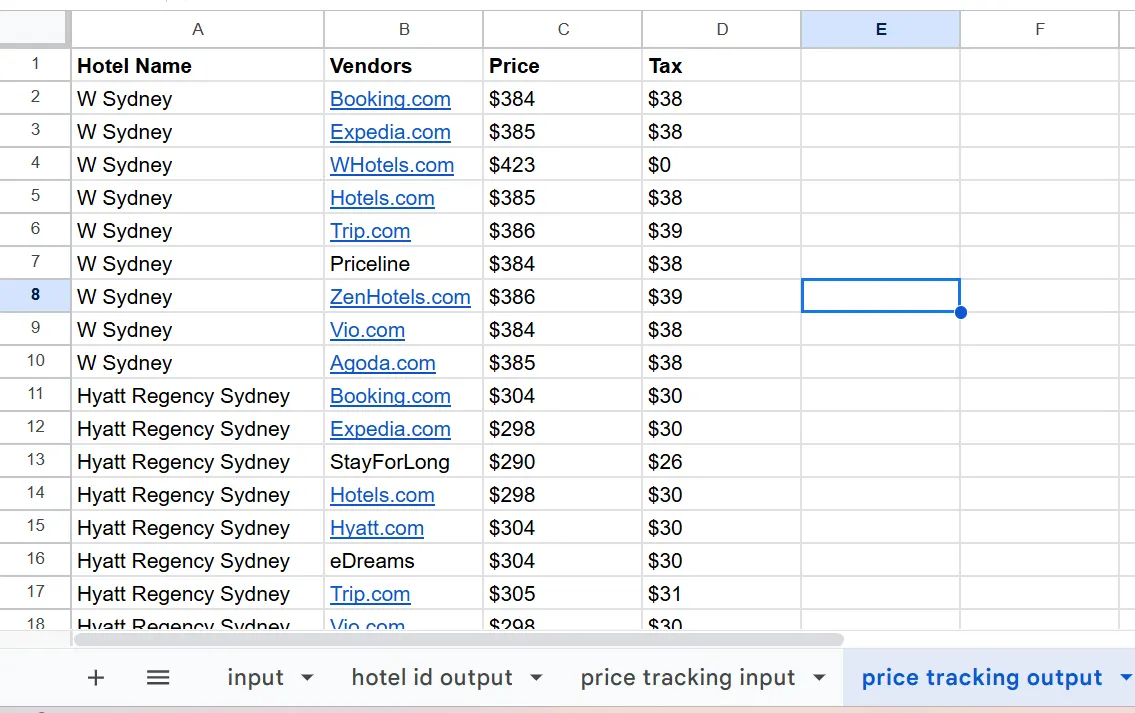This screenshot has width=1135, height=713.
Task: Open the price tracking input tab dropdown arrow
Action: coord(819,678)
